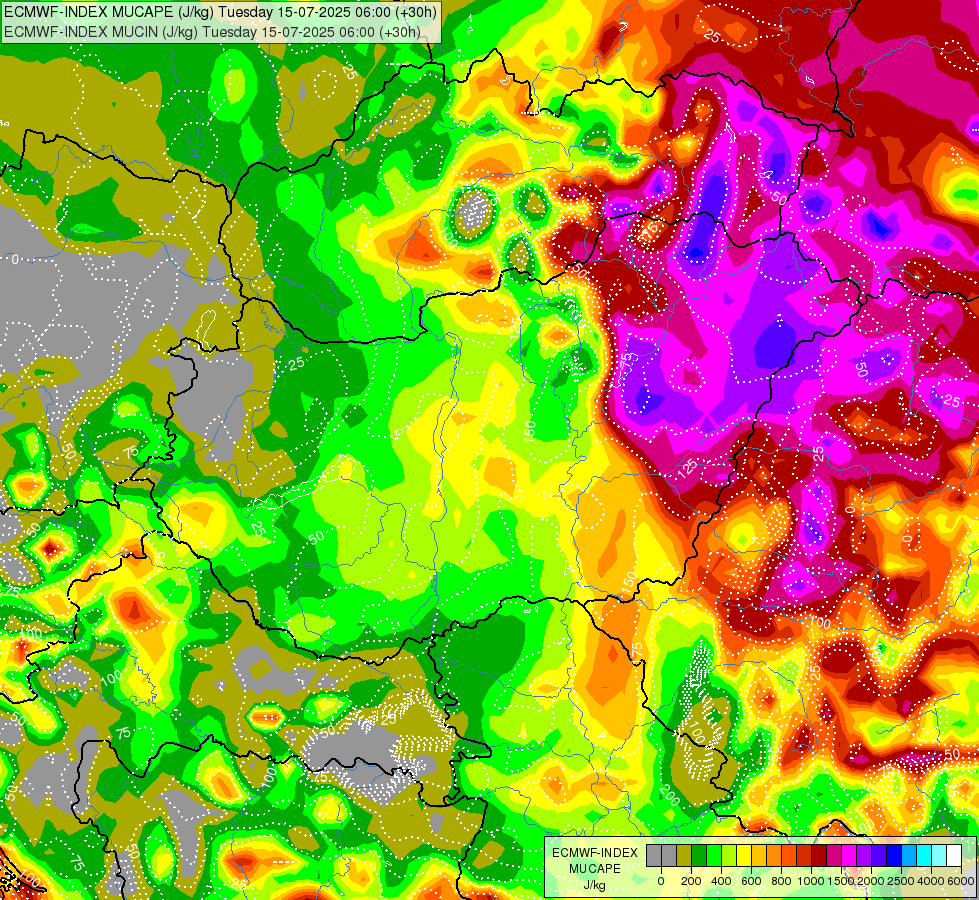
Task: Choose the cyan legend swatch
Action: (925, 855)
